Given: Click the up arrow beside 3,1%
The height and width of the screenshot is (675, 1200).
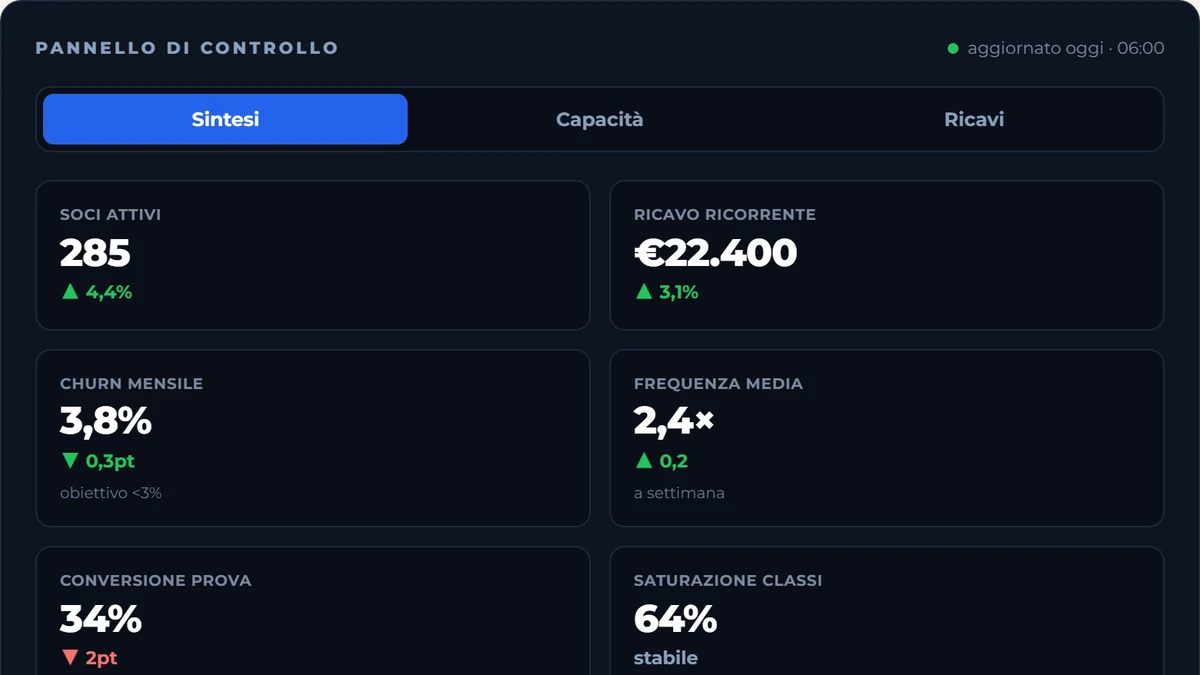Looking at the screenshot, I should (x=643, y=292).
